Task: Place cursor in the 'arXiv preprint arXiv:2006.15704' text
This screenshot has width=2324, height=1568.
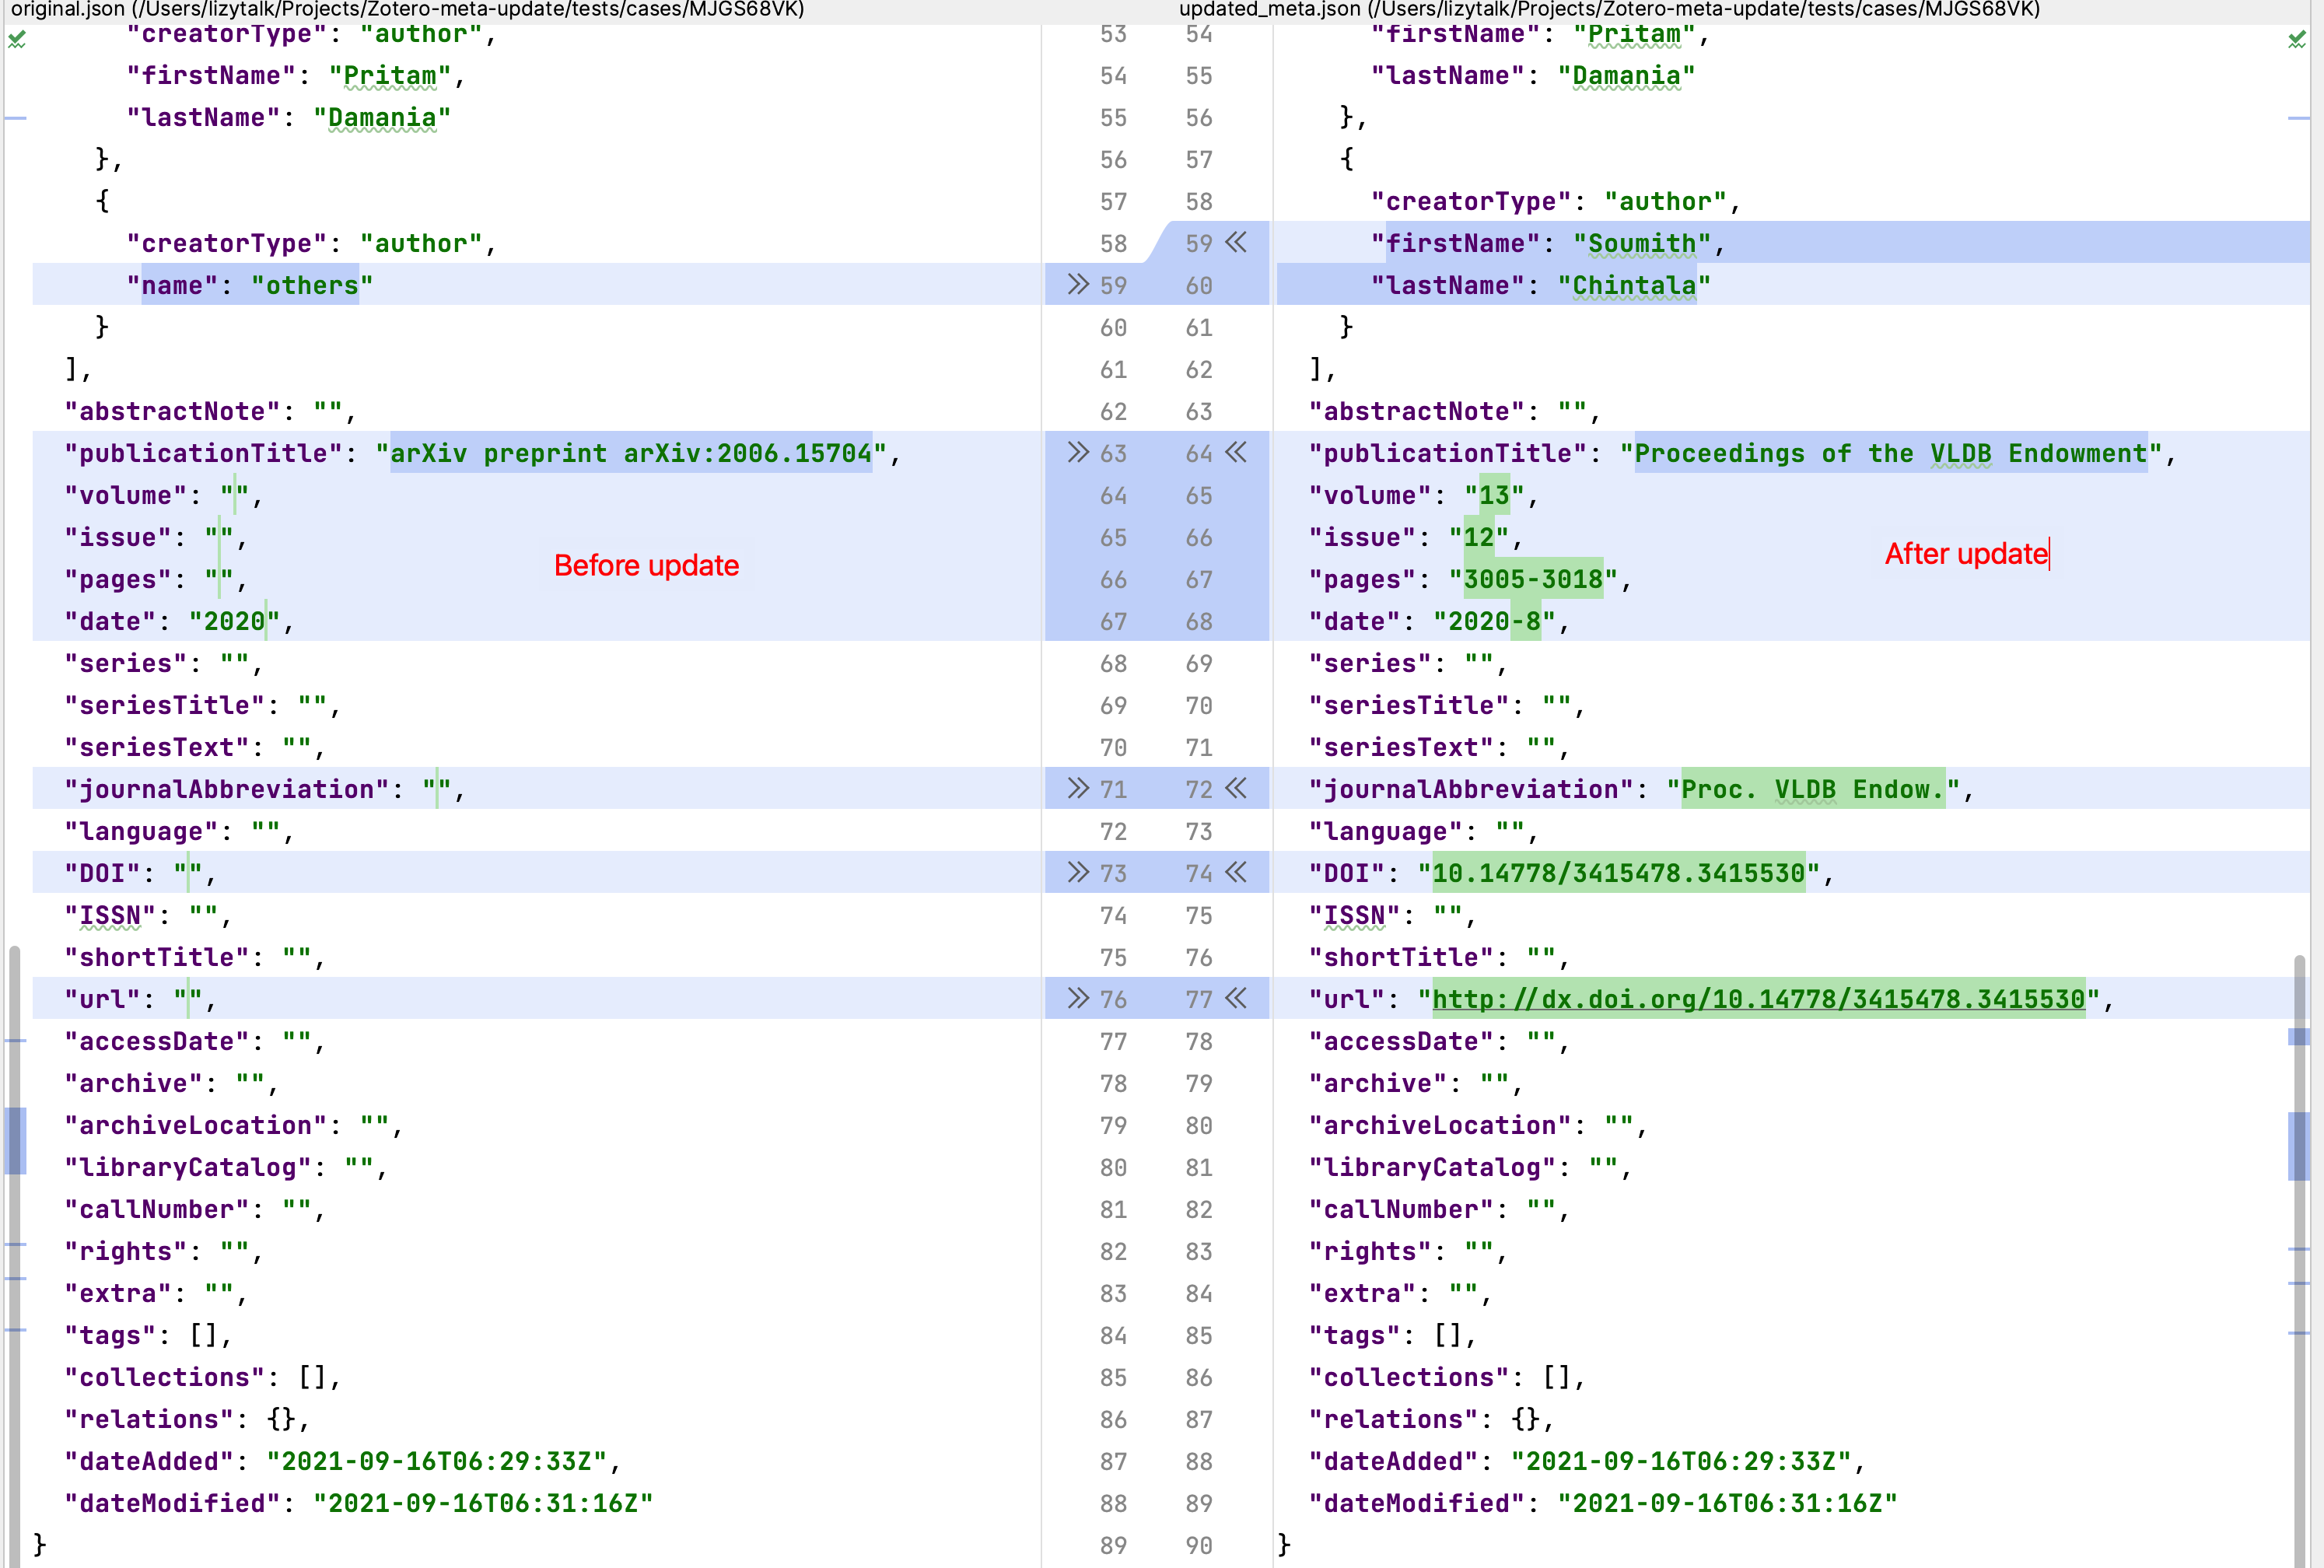Action: (x=630, y=454)
